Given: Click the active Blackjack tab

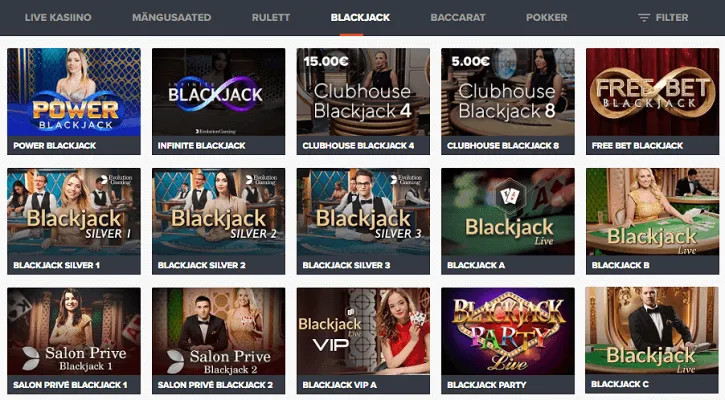Looking at the screenshot, I should click(x=360, y=18).
